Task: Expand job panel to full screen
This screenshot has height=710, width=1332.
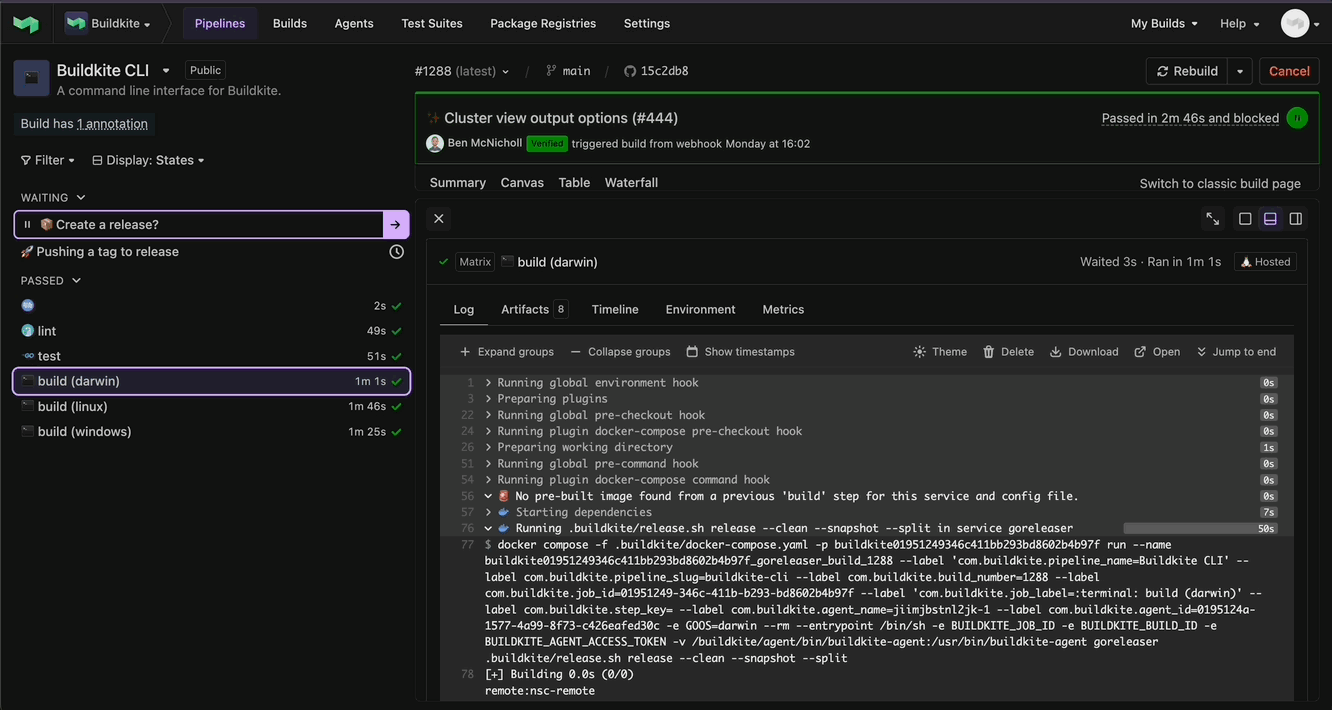Action: click(1212, 218)
